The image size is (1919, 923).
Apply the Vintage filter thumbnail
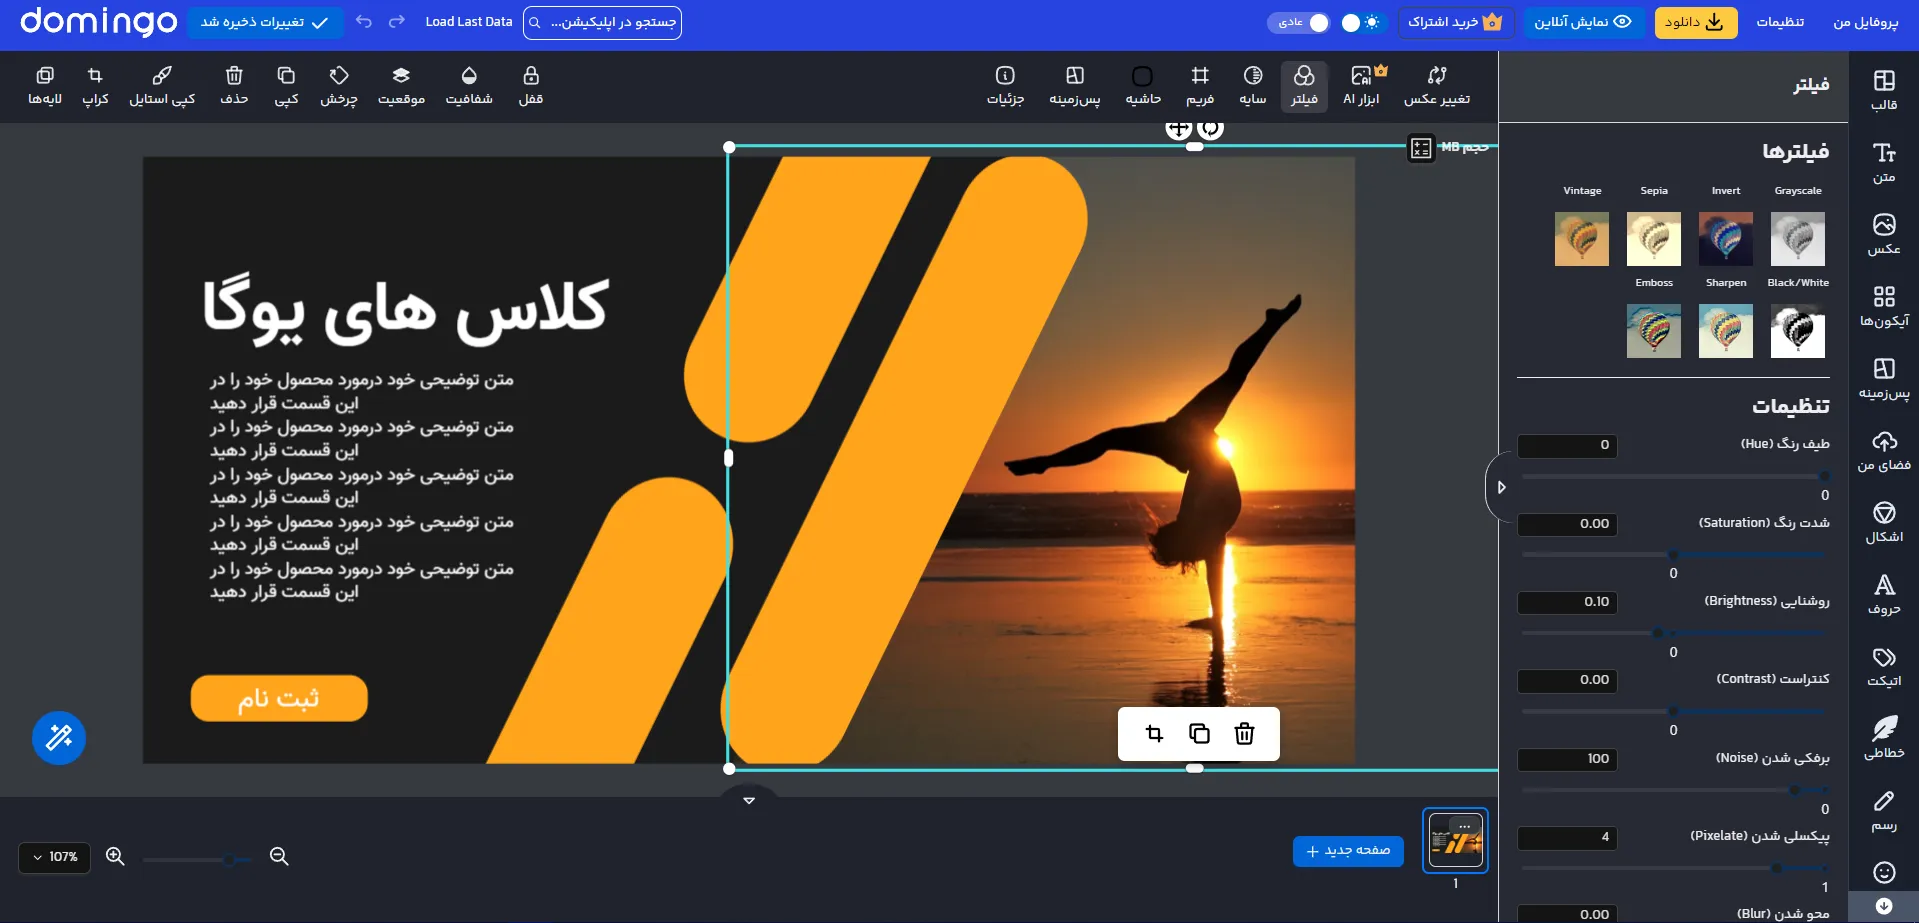pyautogui.click(x=1582, y=239)
